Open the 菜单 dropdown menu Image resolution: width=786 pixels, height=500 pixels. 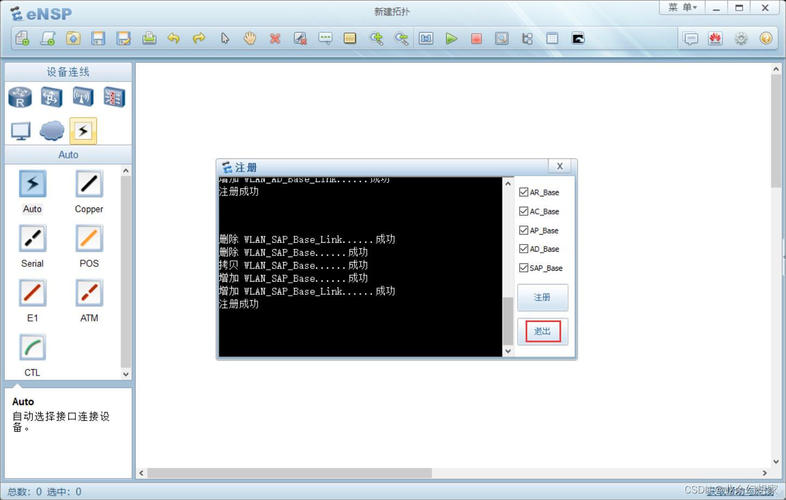click(682, 8)
